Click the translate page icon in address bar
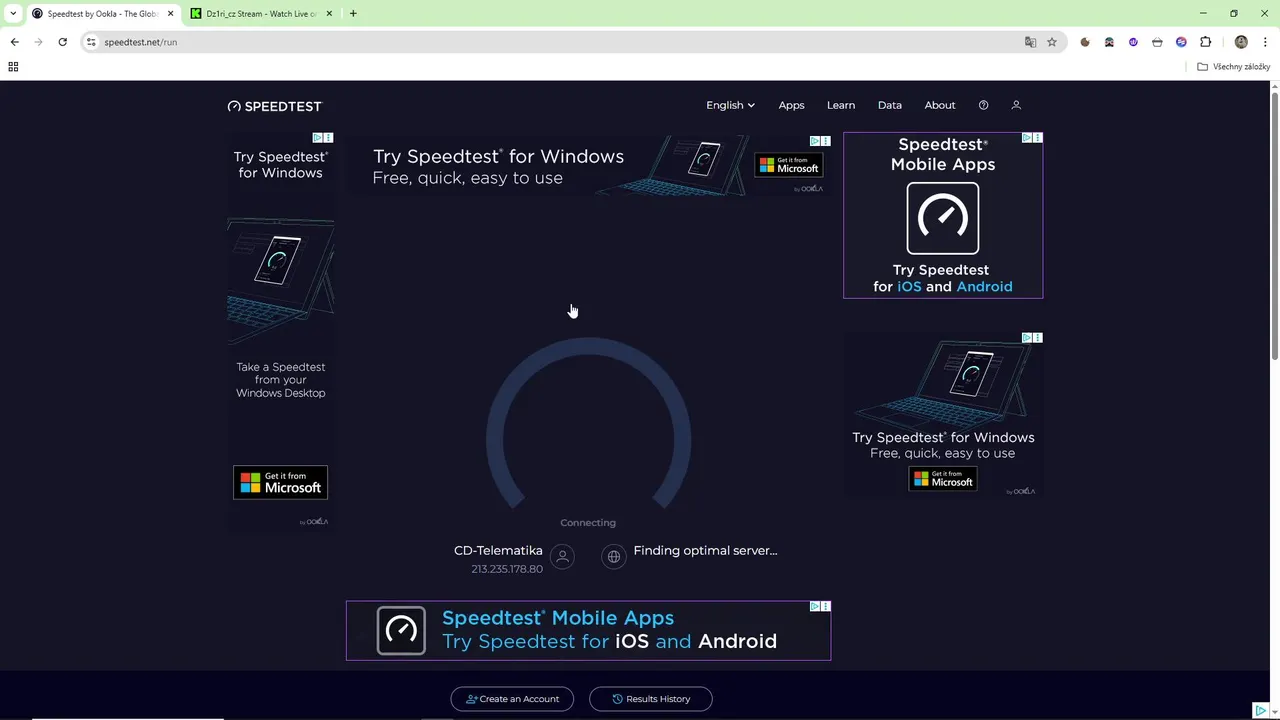This screenshot has height=720, width=1280. (x=1030, y=42)
